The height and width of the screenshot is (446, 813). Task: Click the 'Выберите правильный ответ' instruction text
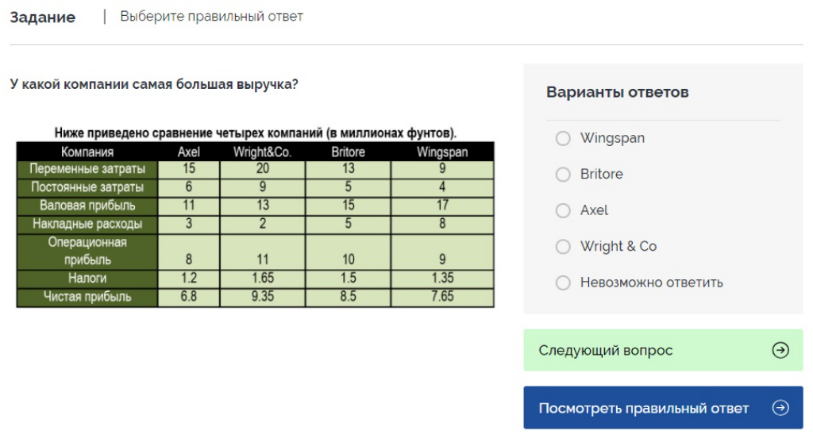coord(211,17)
